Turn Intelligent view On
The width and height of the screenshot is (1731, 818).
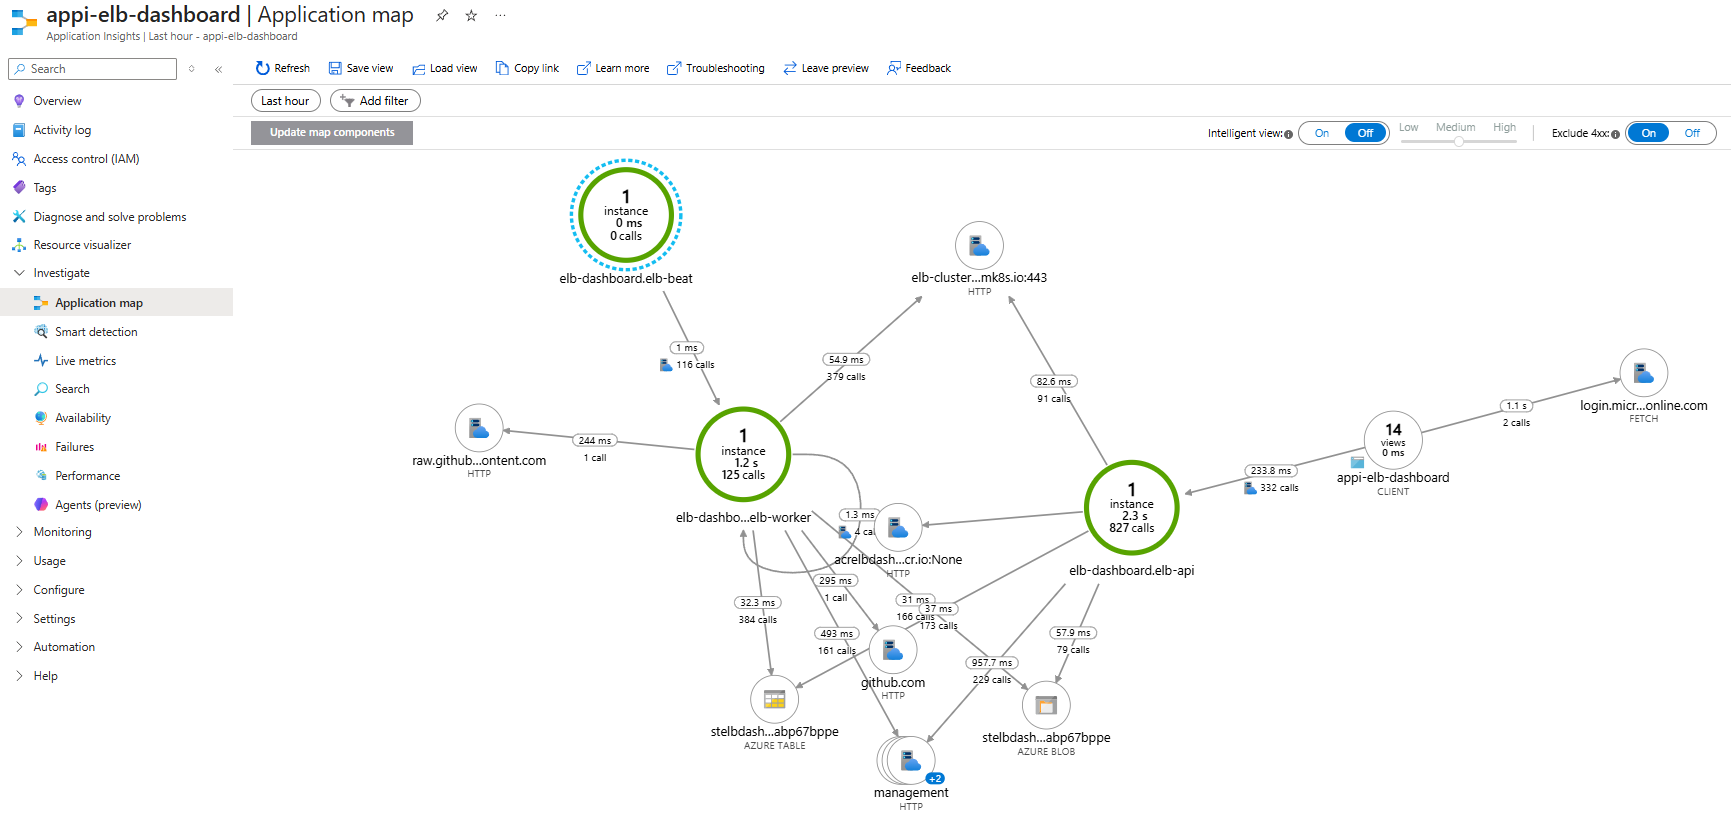(1322, 133)
